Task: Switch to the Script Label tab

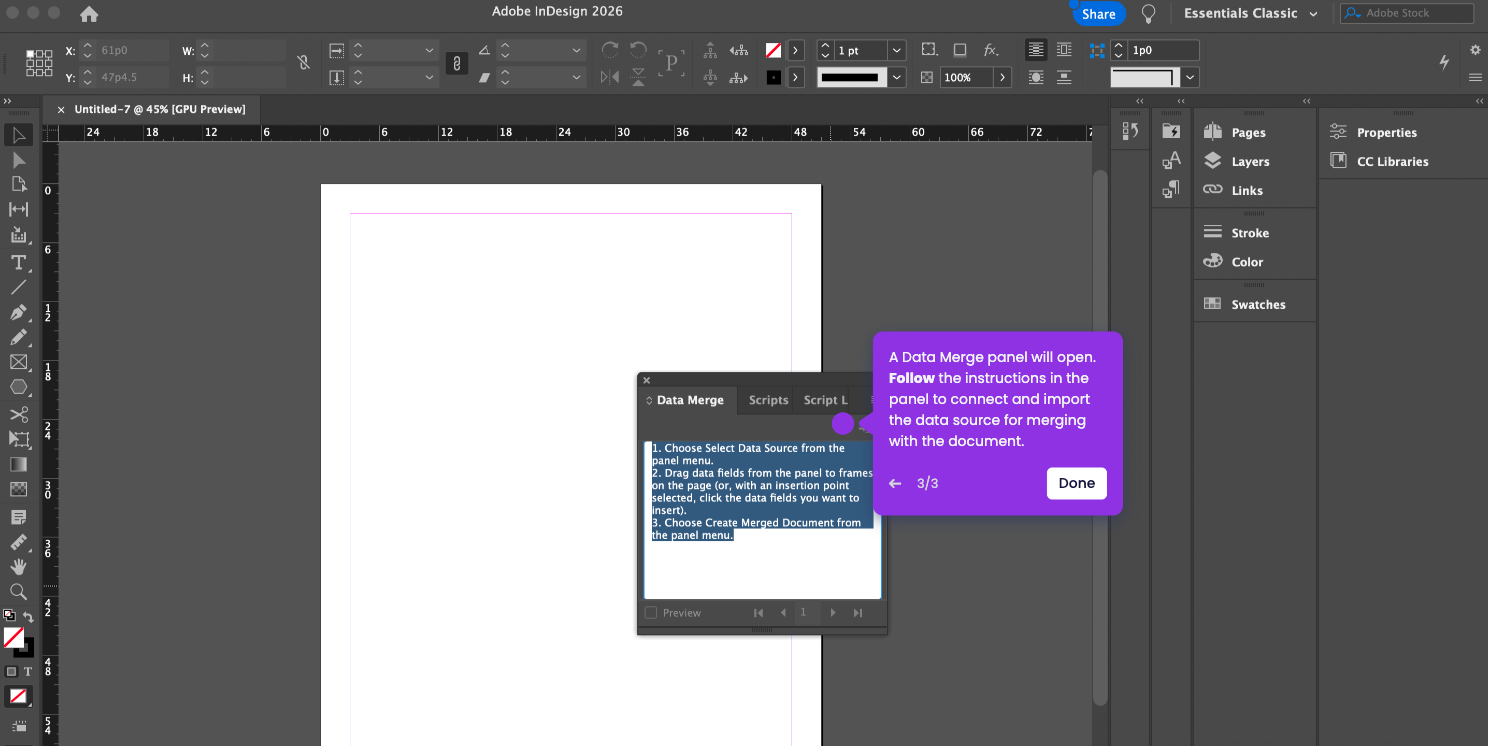Action: tap(825, 400)
